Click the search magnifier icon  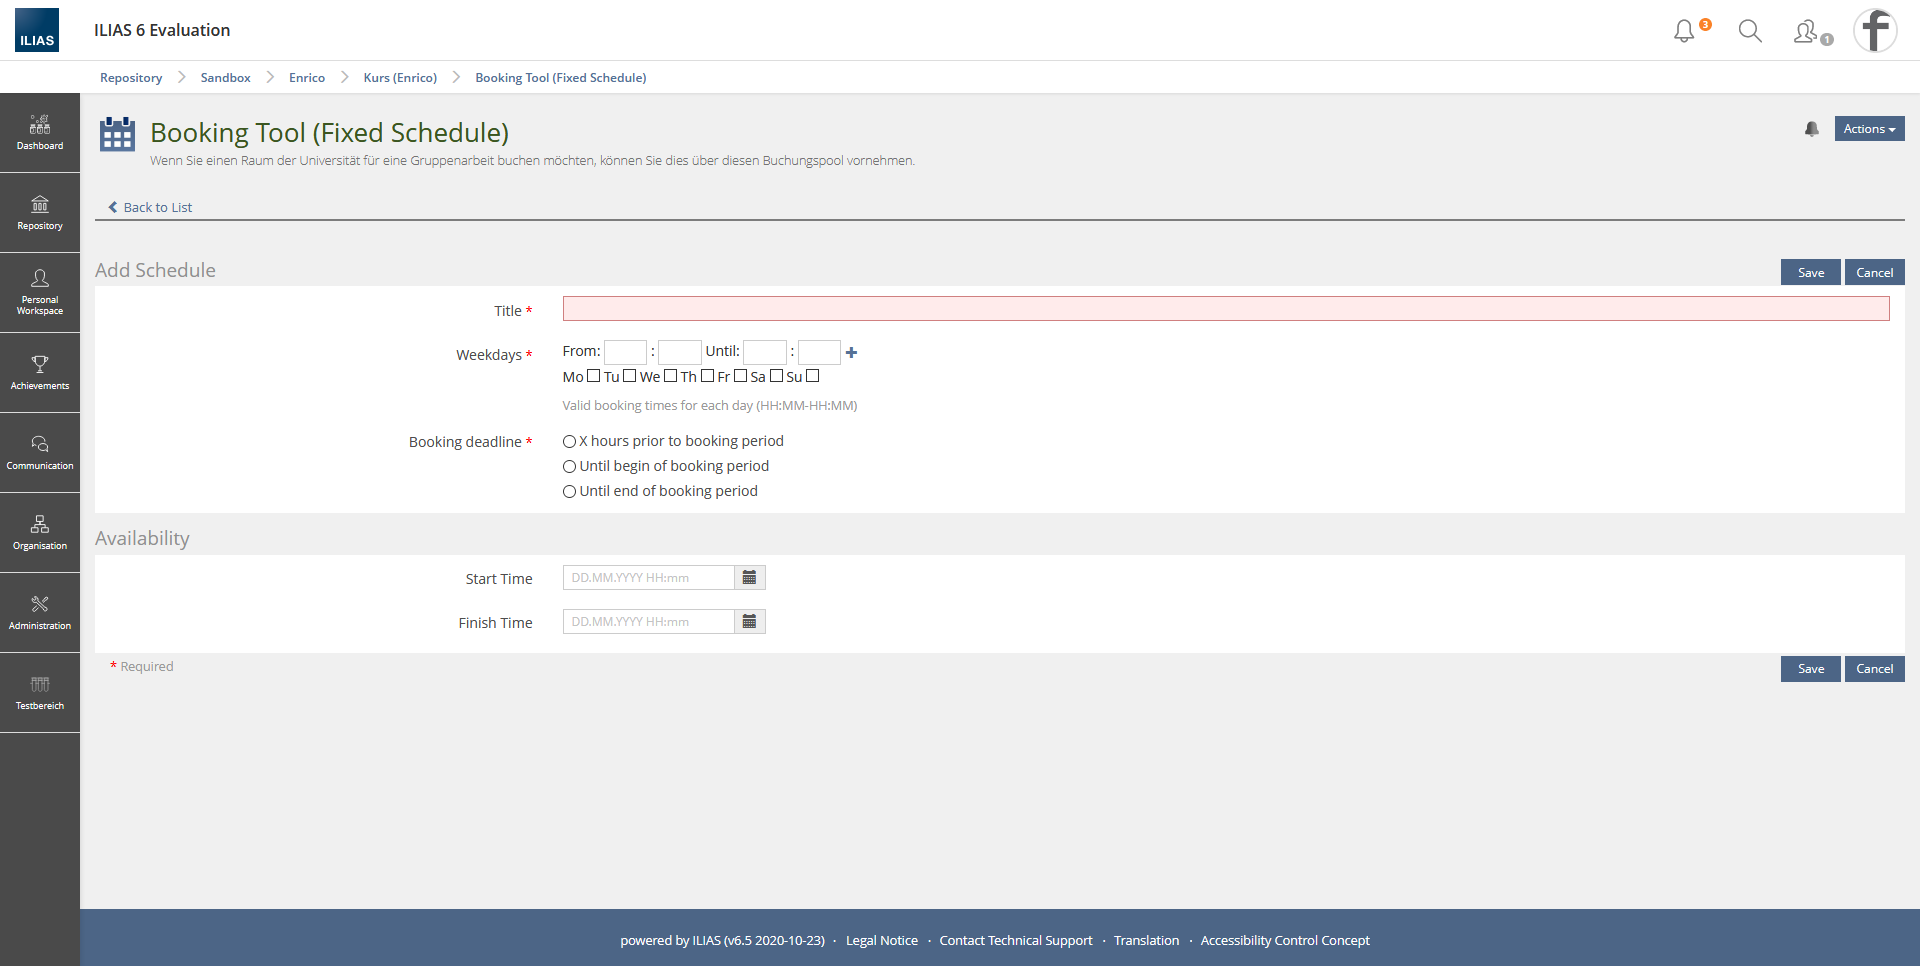tap(1750, 31)
